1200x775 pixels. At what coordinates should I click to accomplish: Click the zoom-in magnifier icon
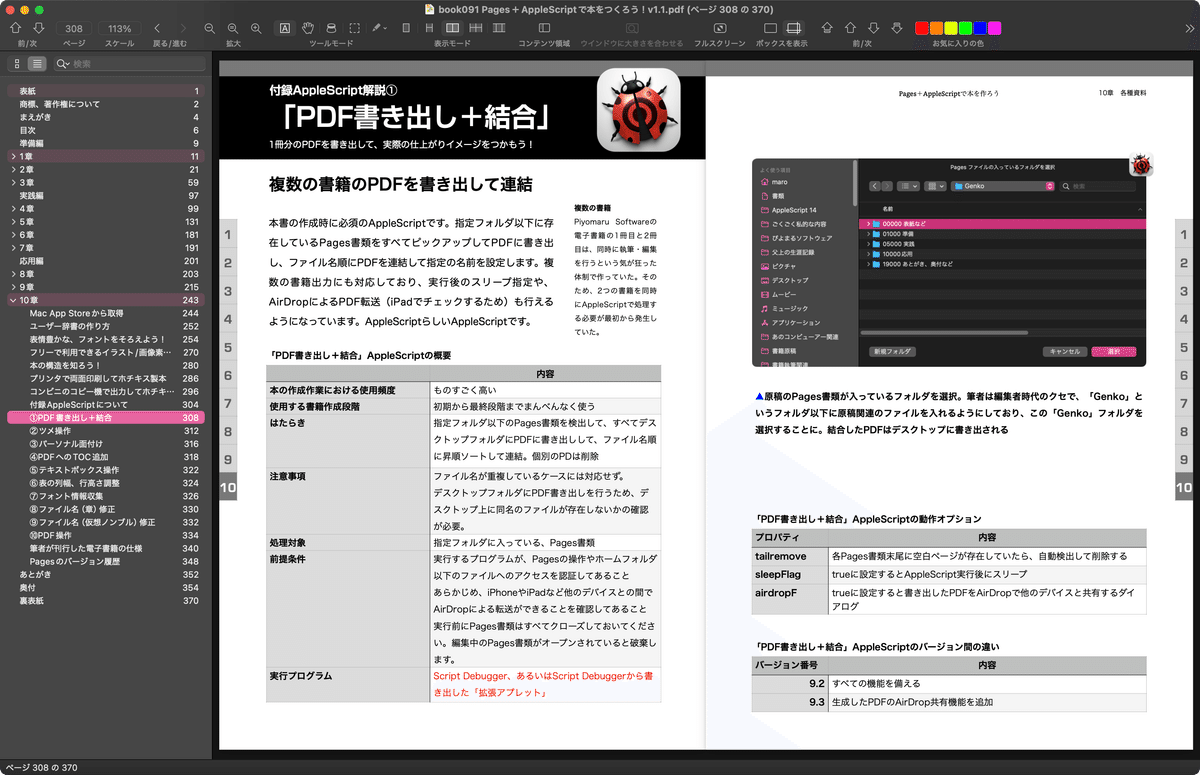[x=255, y=28]
